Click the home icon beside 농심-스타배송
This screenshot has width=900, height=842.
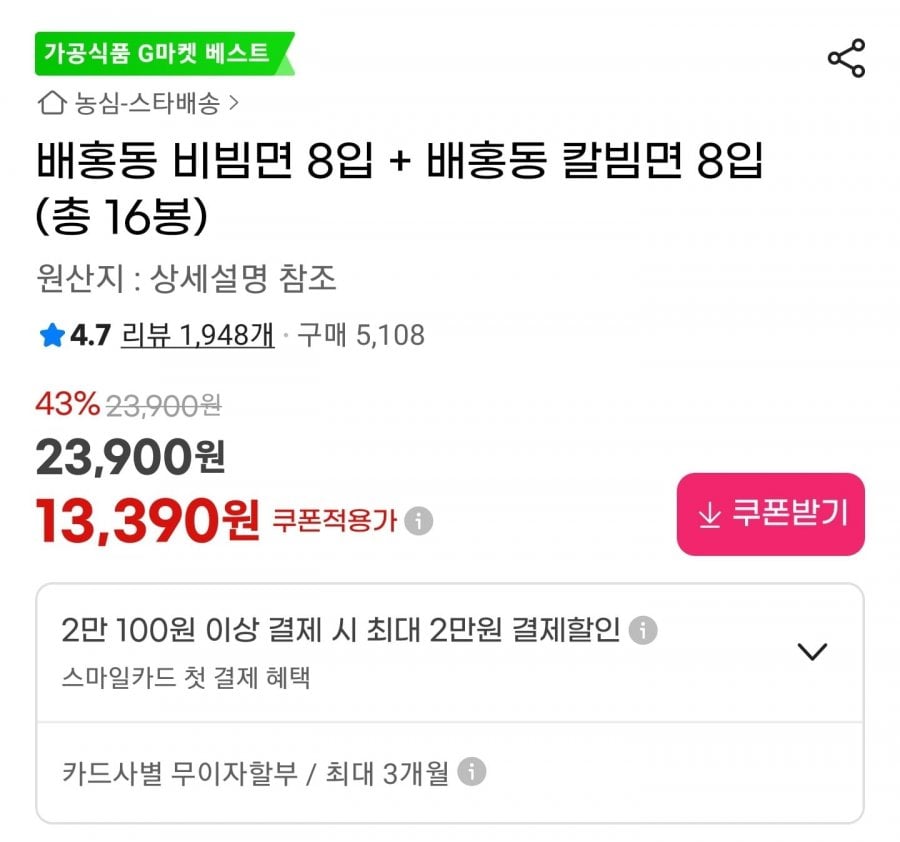(50, 102)
